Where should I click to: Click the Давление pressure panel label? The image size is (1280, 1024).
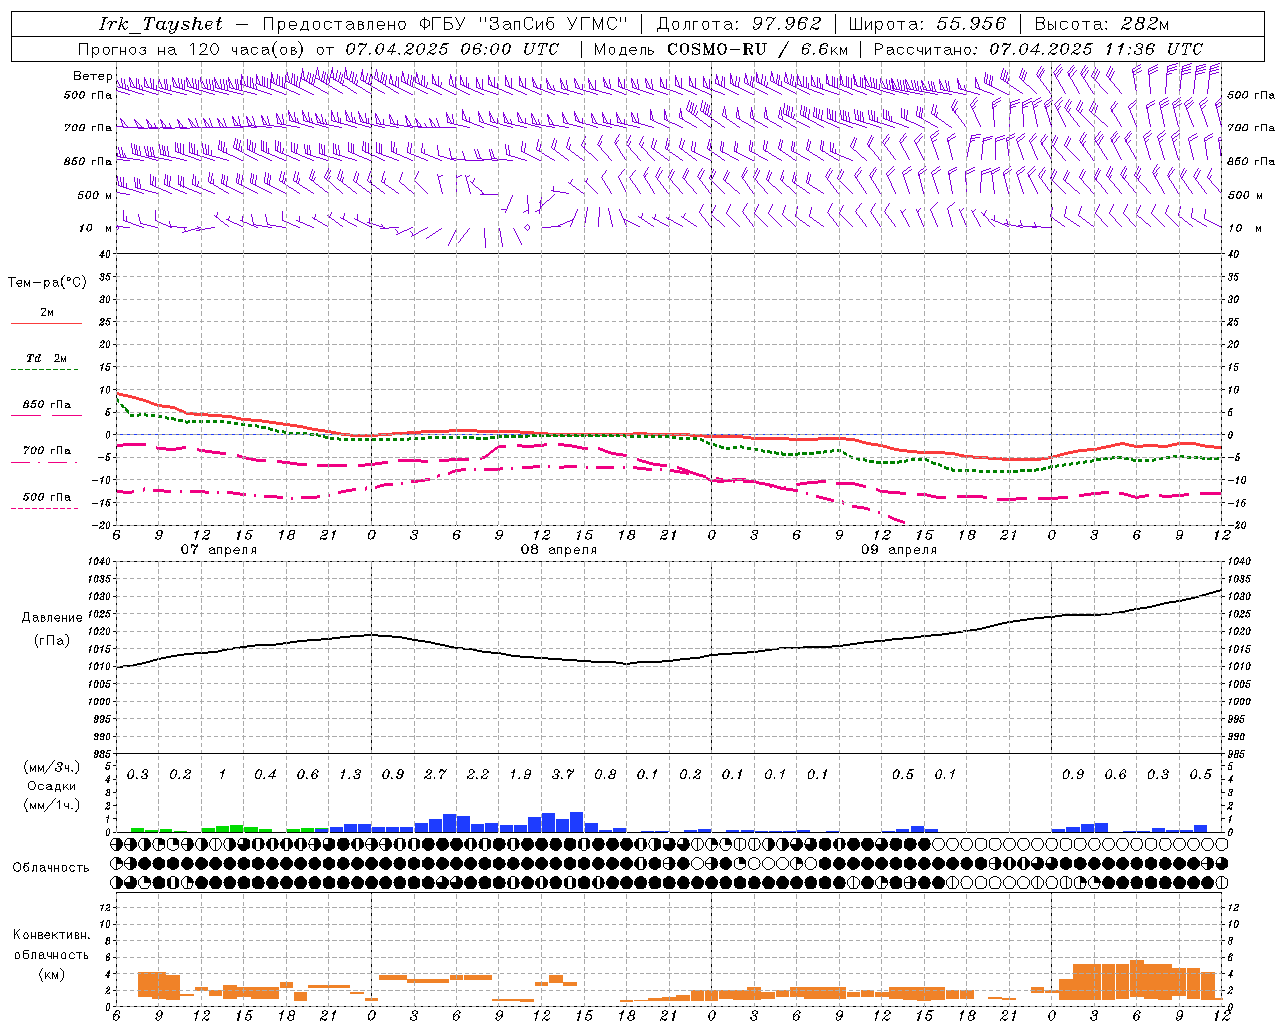point(52,618)
